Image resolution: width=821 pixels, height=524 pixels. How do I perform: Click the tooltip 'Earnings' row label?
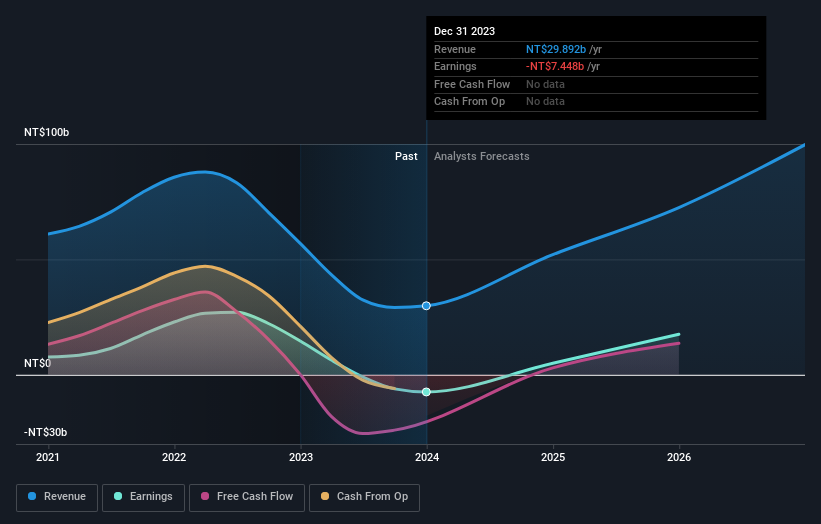455,66
